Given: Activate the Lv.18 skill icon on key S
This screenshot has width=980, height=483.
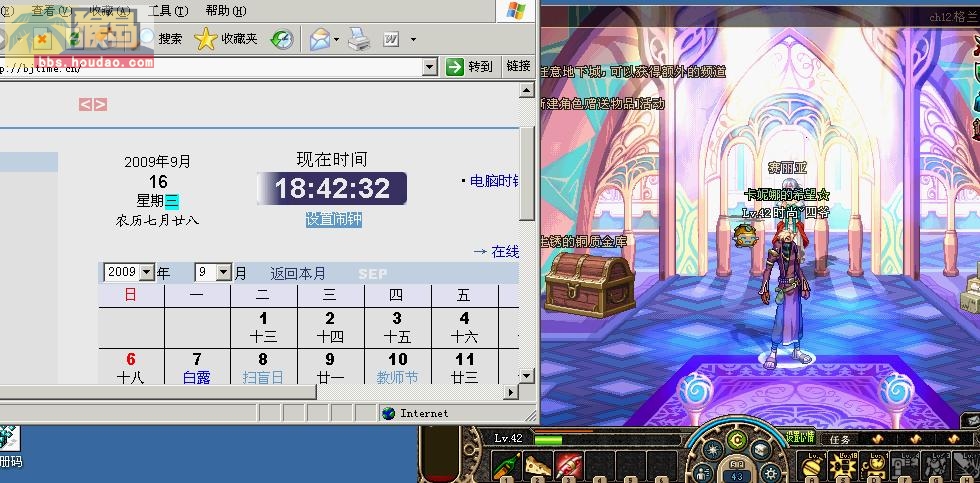Looking at the screenshot, I should coord(844,465).
